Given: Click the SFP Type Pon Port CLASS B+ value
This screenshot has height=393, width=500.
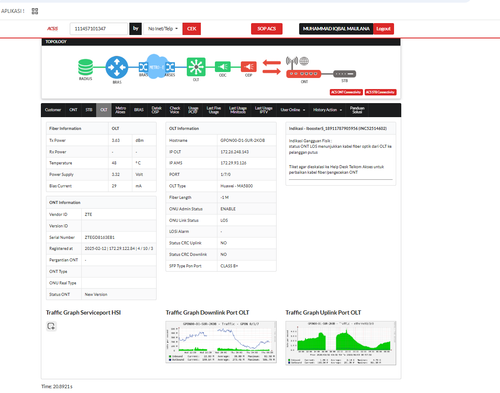Looking at the screenshot, I should [229, 266].
